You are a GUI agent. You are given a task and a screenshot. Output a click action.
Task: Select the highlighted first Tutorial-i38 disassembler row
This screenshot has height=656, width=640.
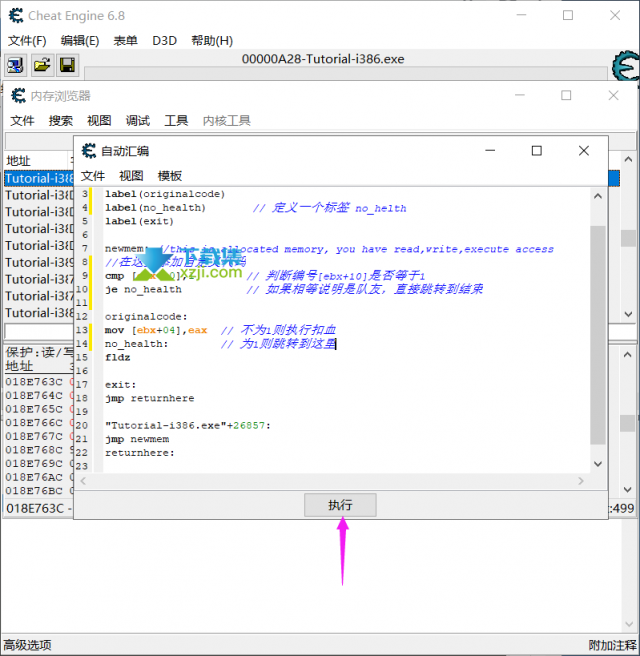(x=39, y=179)
